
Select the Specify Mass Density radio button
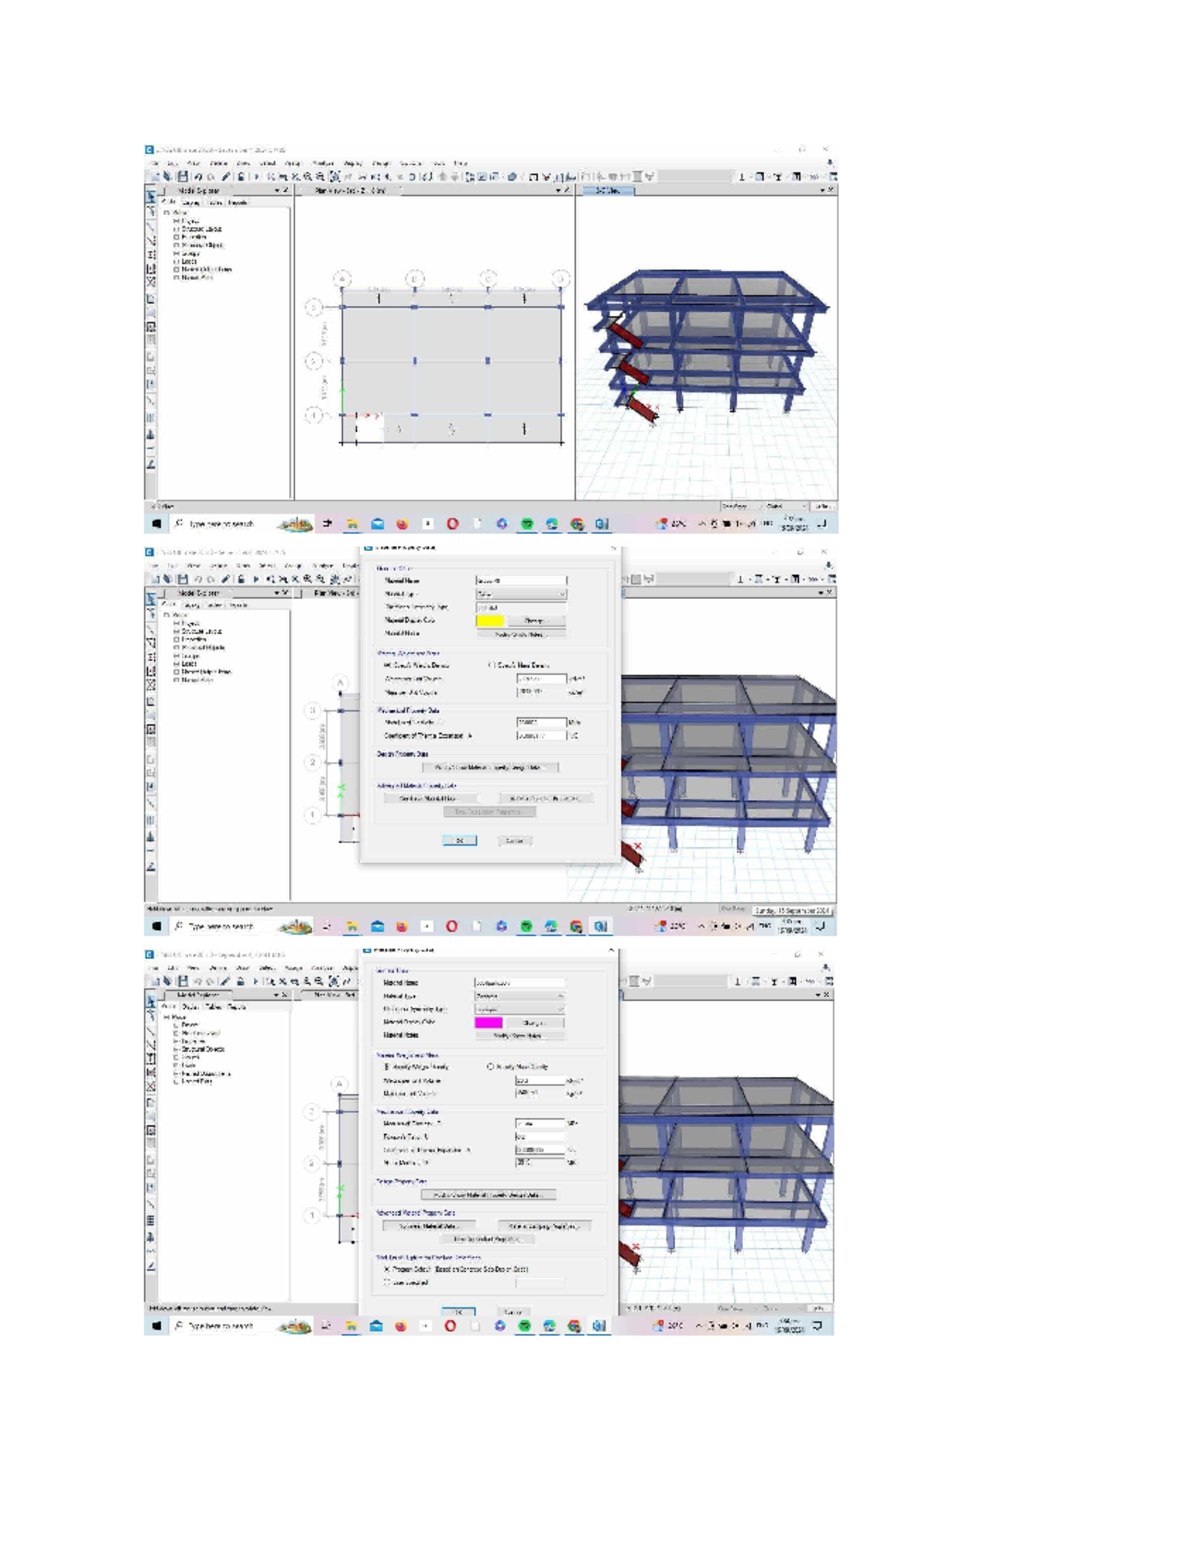click(490, 1067)
